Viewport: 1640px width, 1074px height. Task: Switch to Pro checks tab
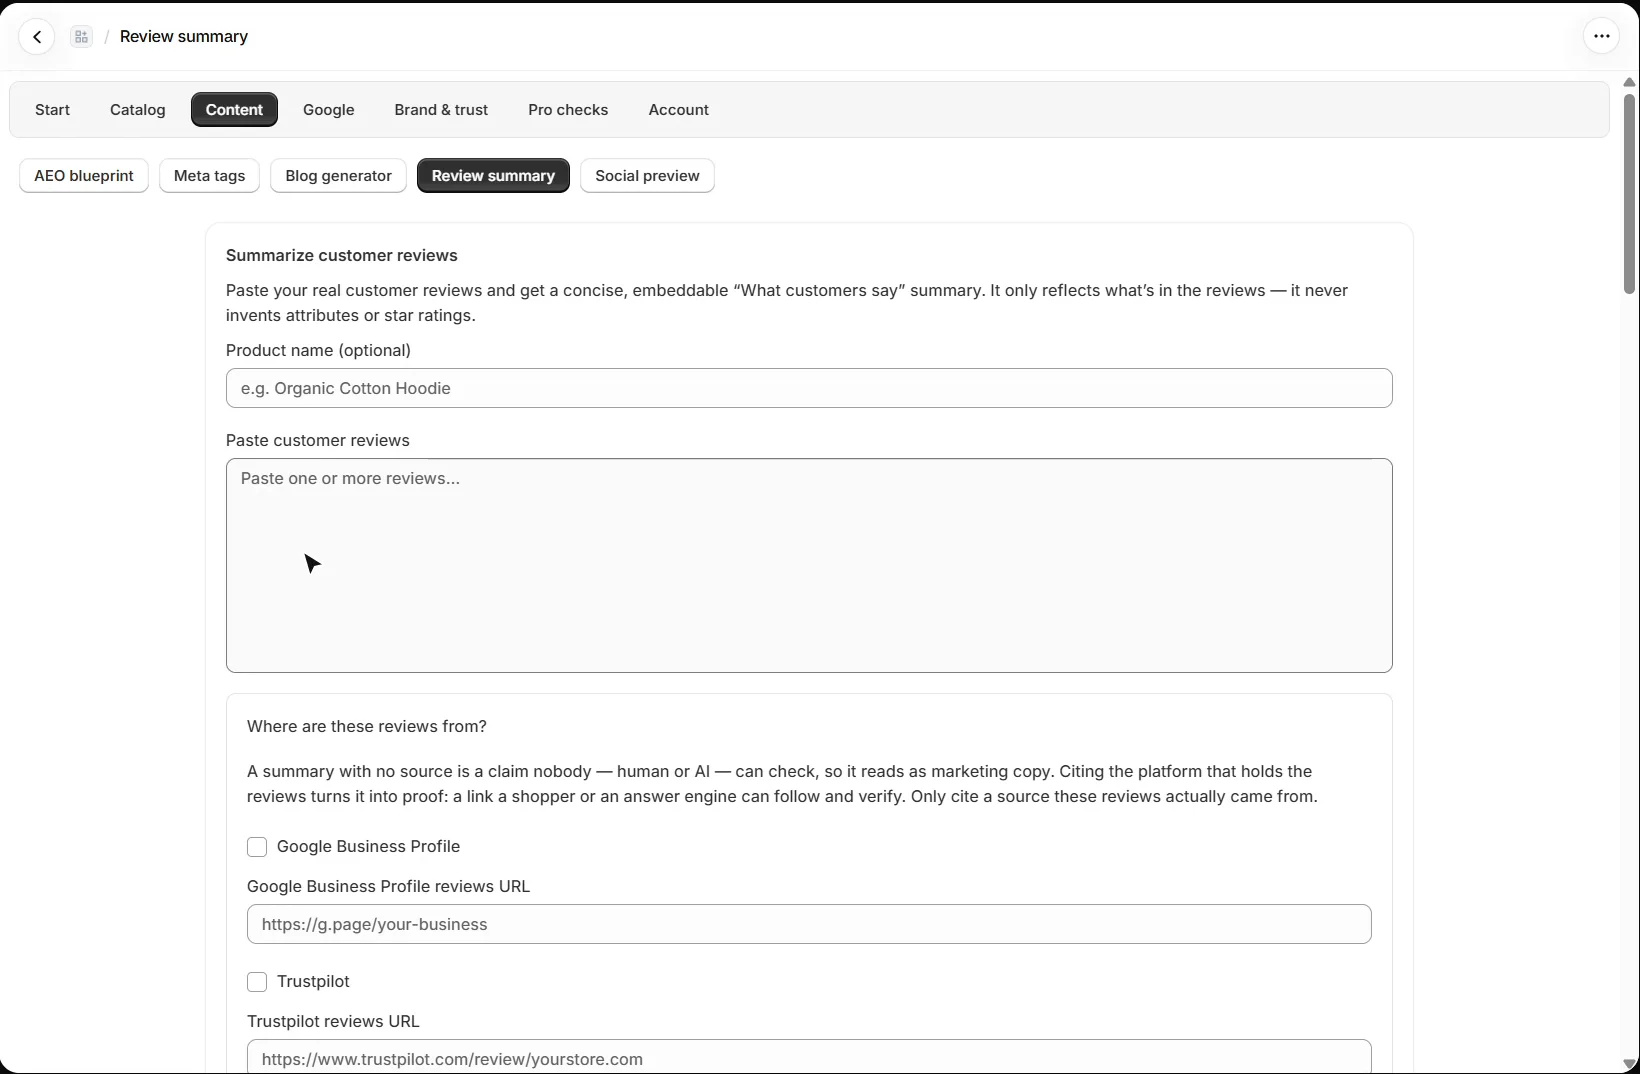568,110
